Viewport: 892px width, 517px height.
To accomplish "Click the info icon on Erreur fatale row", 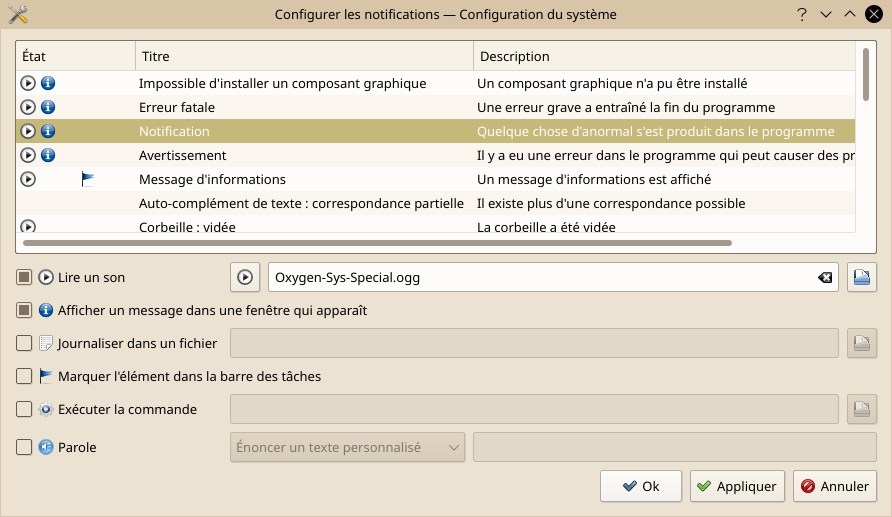I will [48, 107].
